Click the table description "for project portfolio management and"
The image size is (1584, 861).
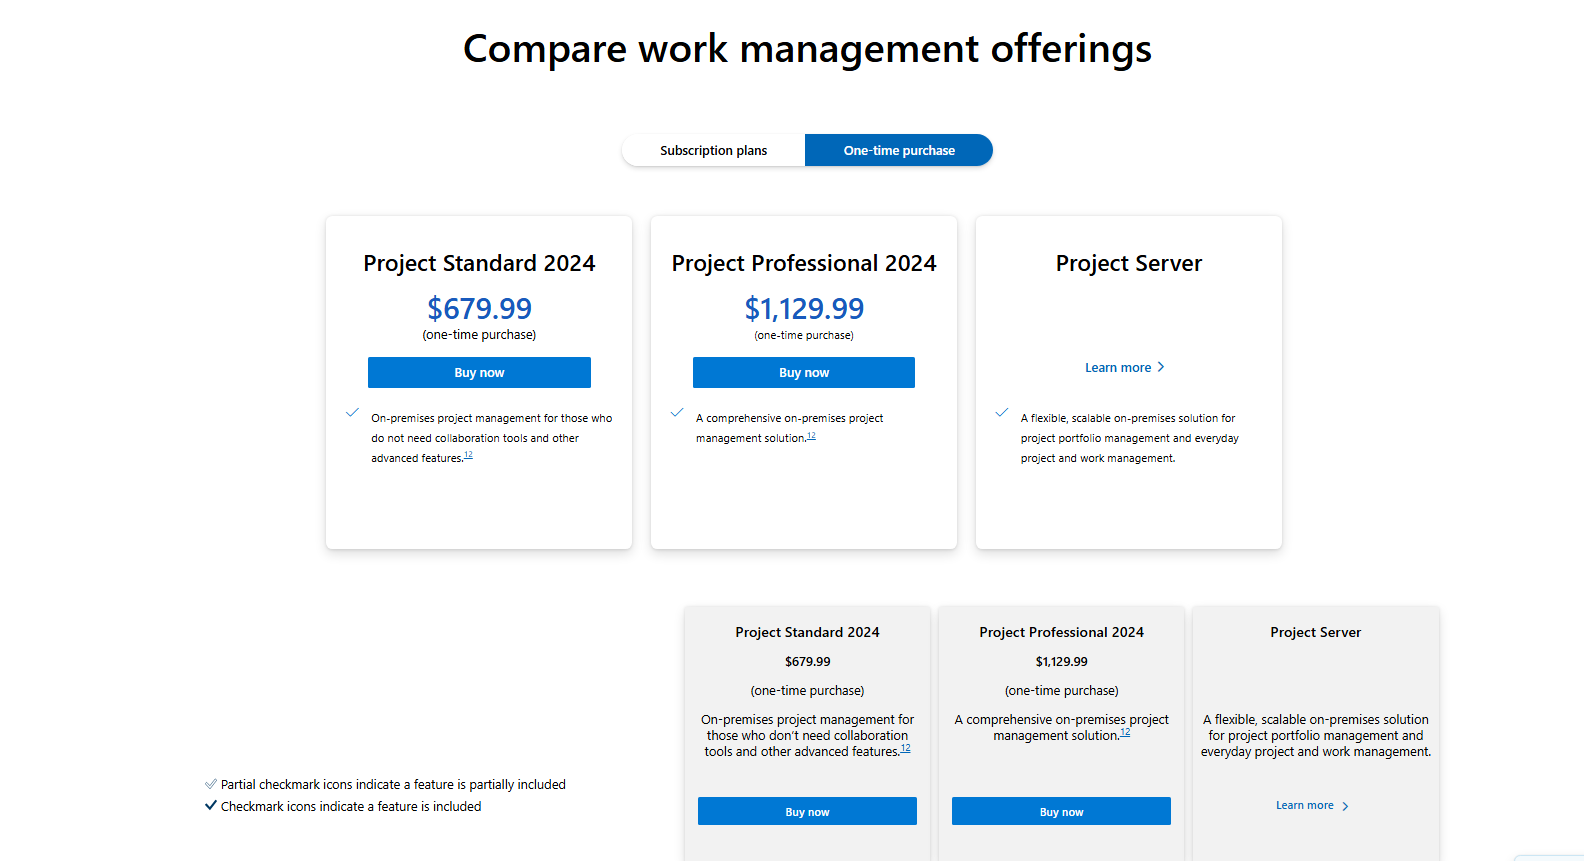1315,735
